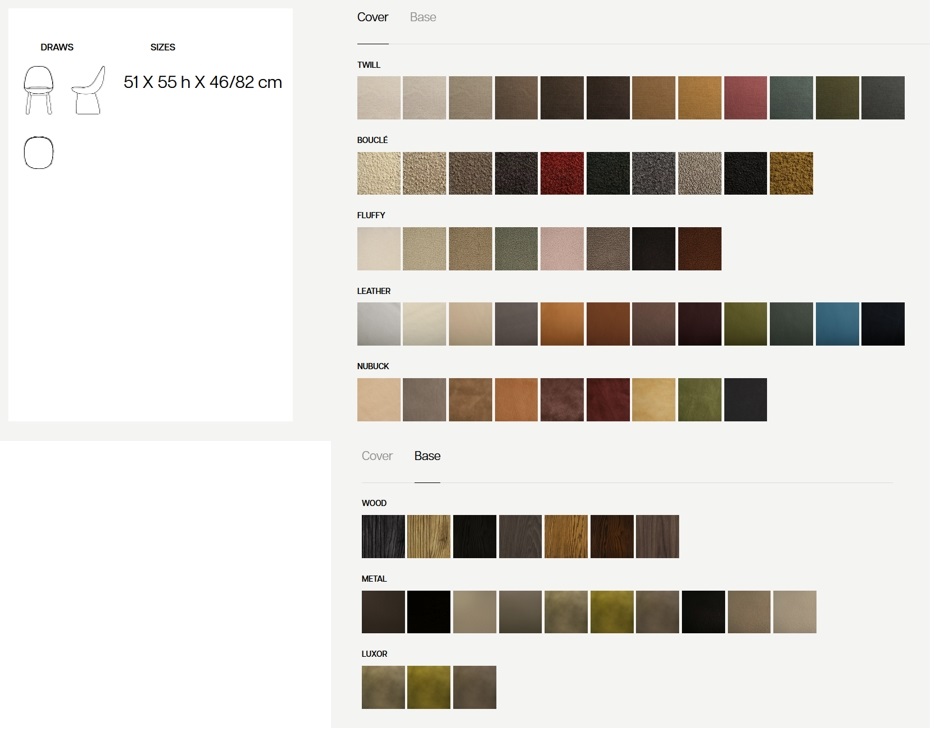Choose the first dark Wood swatch
This screenshot has width=938, height=738.
[x=383, y=536]
